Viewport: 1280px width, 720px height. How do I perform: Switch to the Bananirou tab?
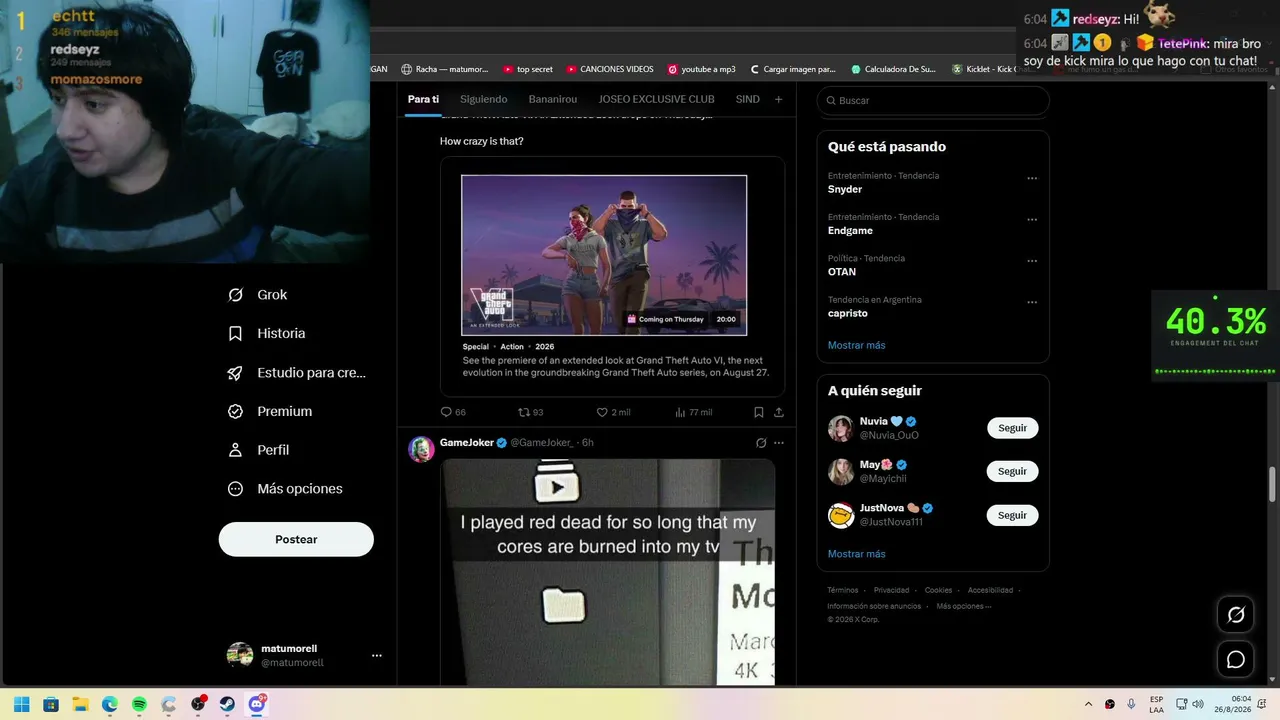[553, 99]
